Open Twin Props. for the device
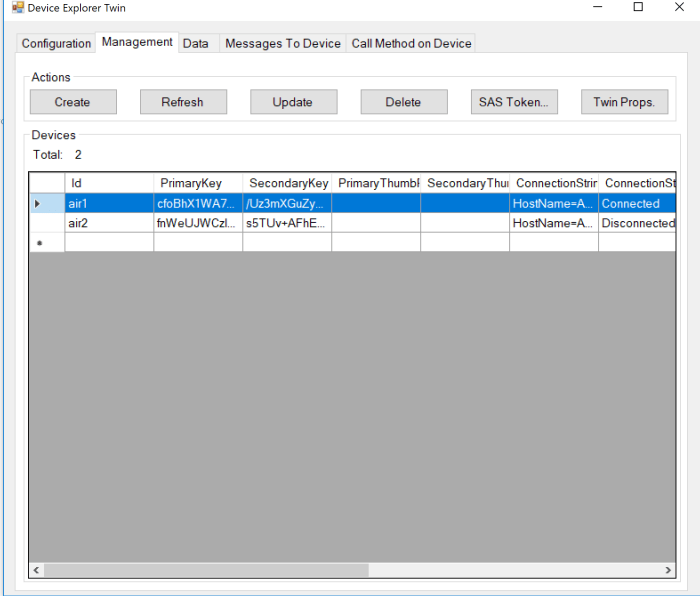 pyautogui.click(x=624, y=102)
